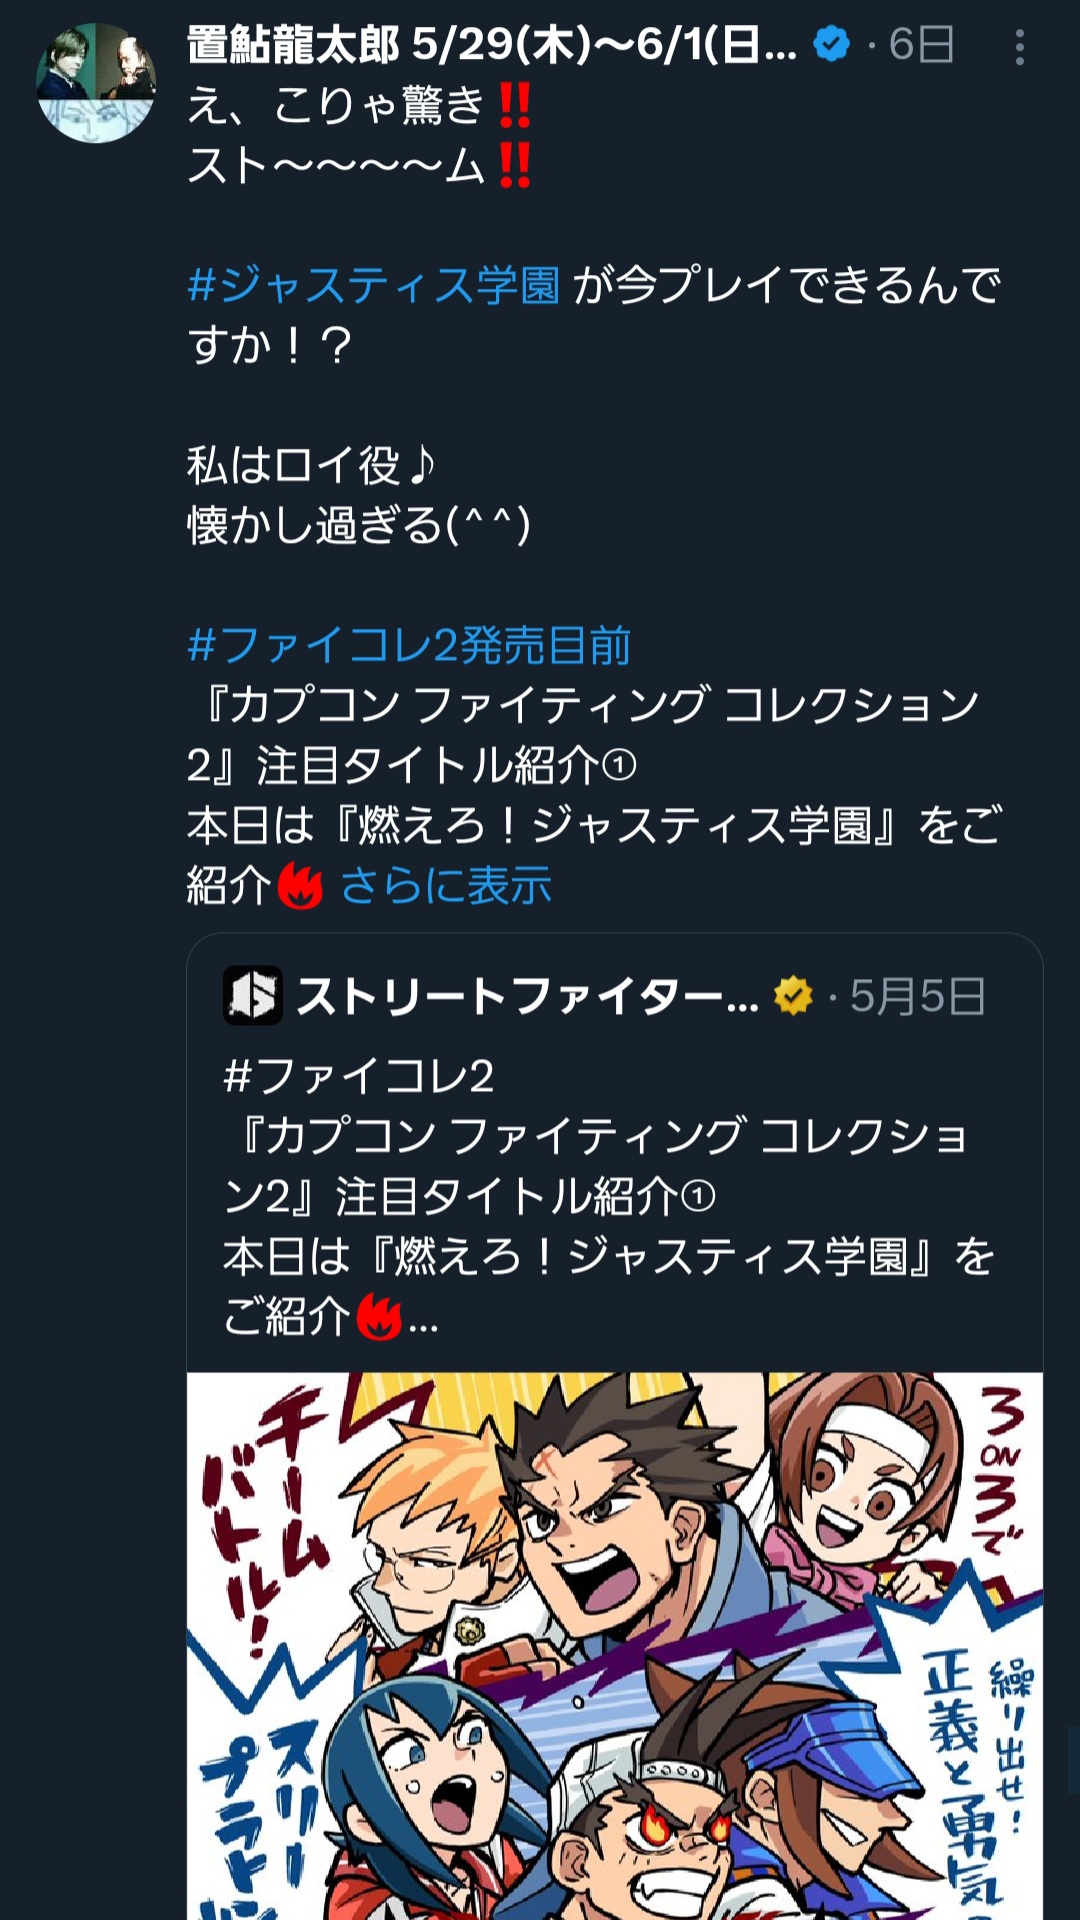Open the #ジャスティス学園 hashtag
The height and width of the screenshot is (1920, 1080).
coord(374,285)
